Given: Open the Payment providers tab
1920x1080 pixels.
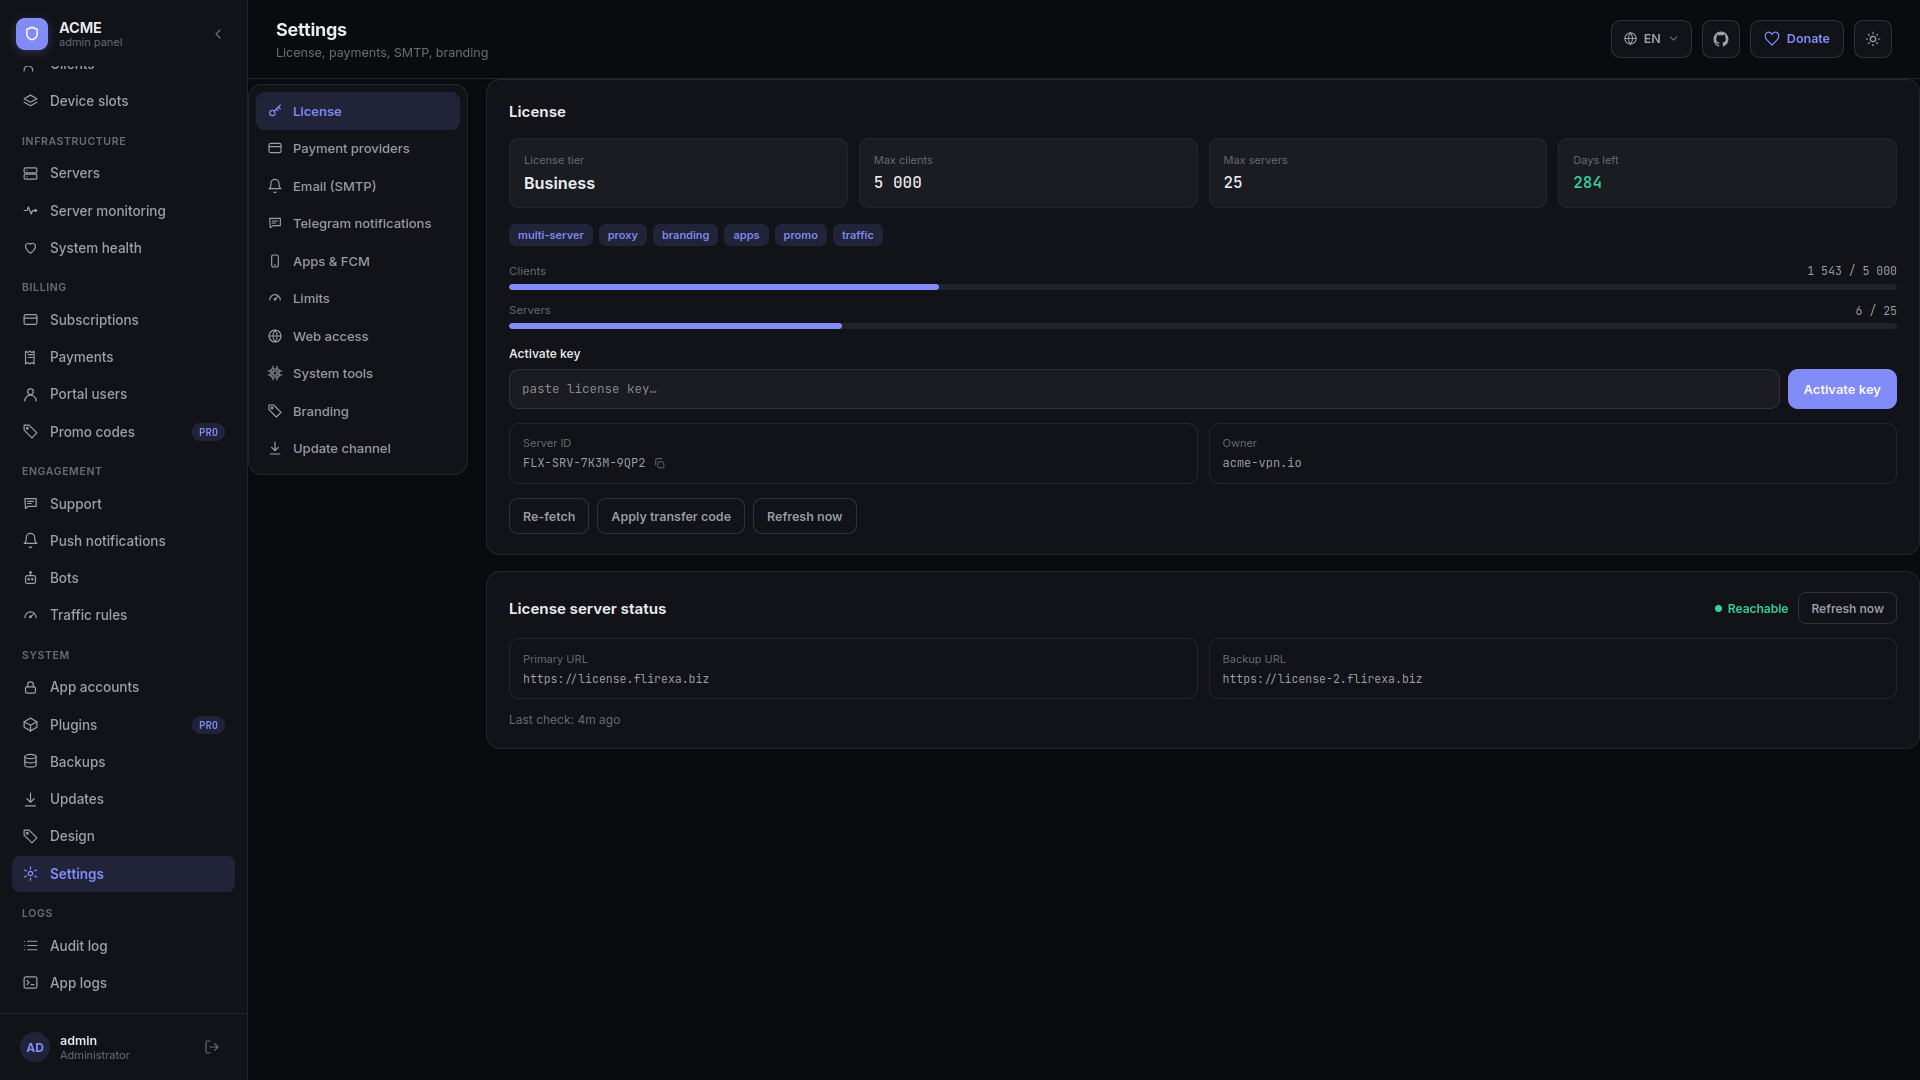Looking at the screenshot, I should (358, 149).
